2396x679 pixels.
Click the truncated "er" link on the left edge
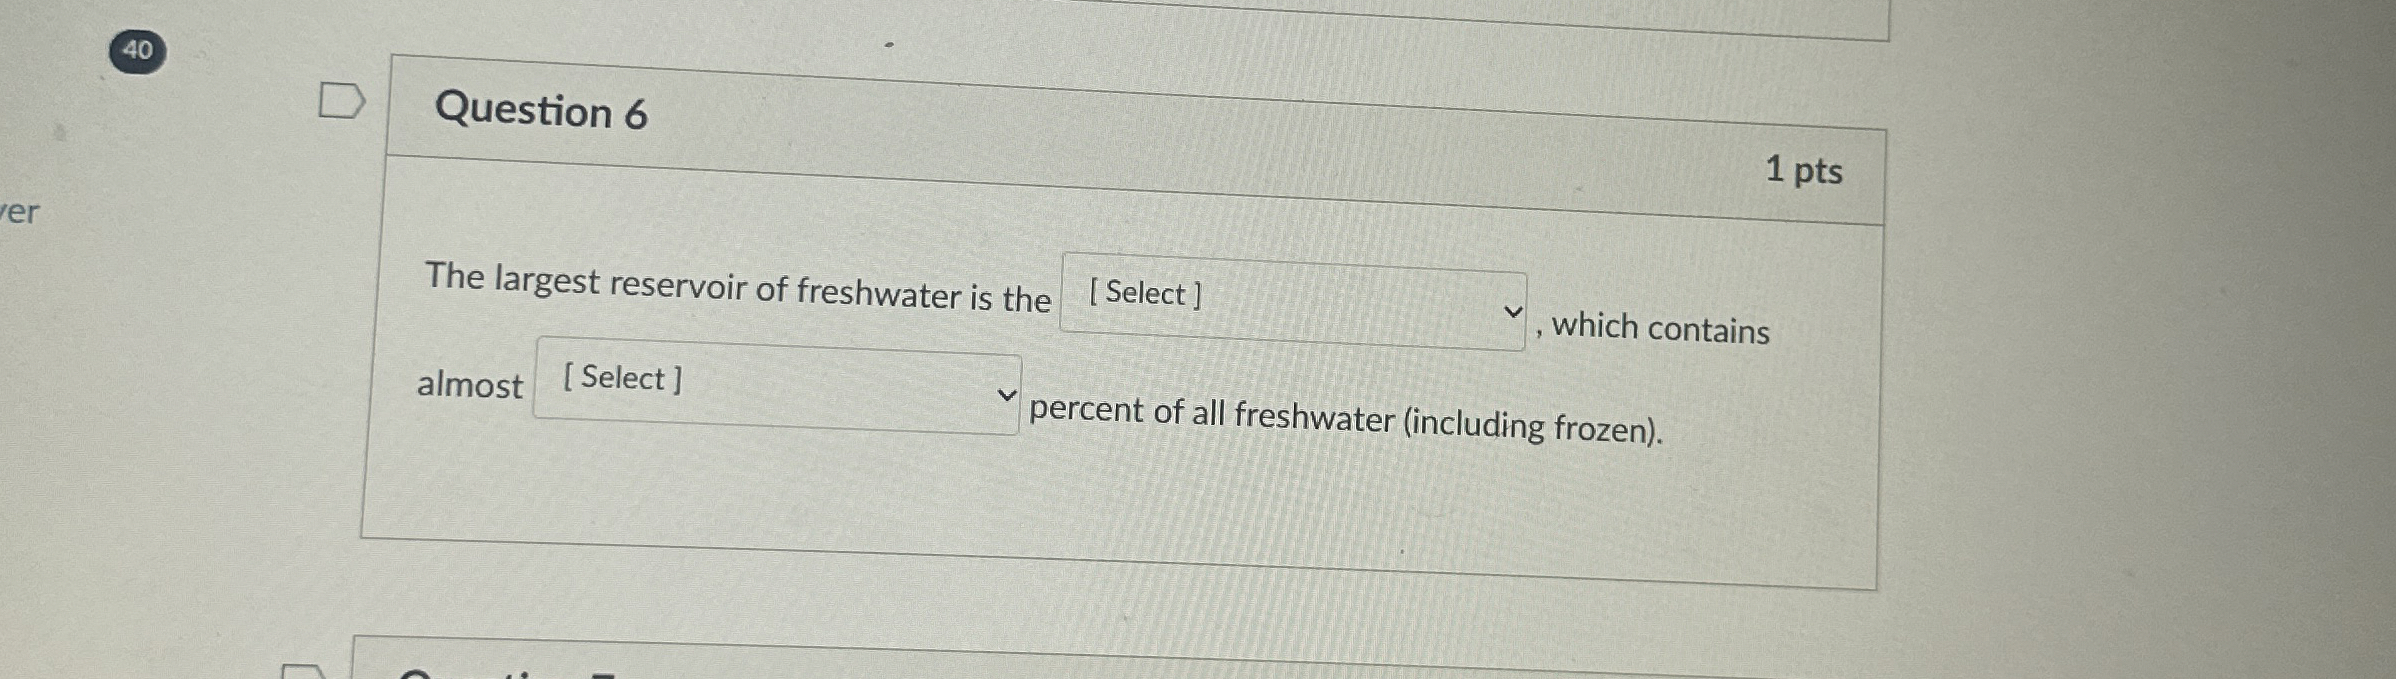tap(20, 213)
